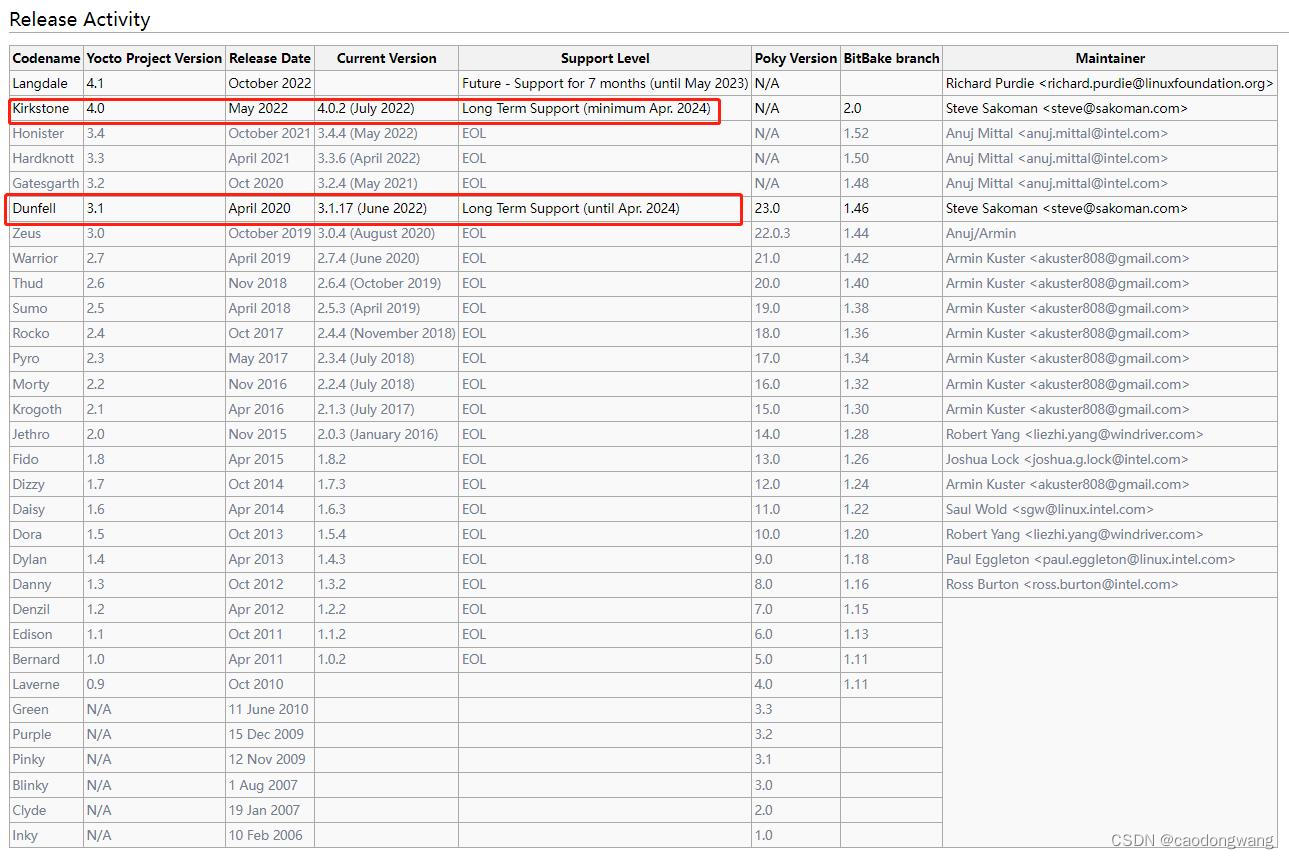Screen dimensions: 1289x859
Task: Click the Rocko codename cell
Action: coord(46,333)
